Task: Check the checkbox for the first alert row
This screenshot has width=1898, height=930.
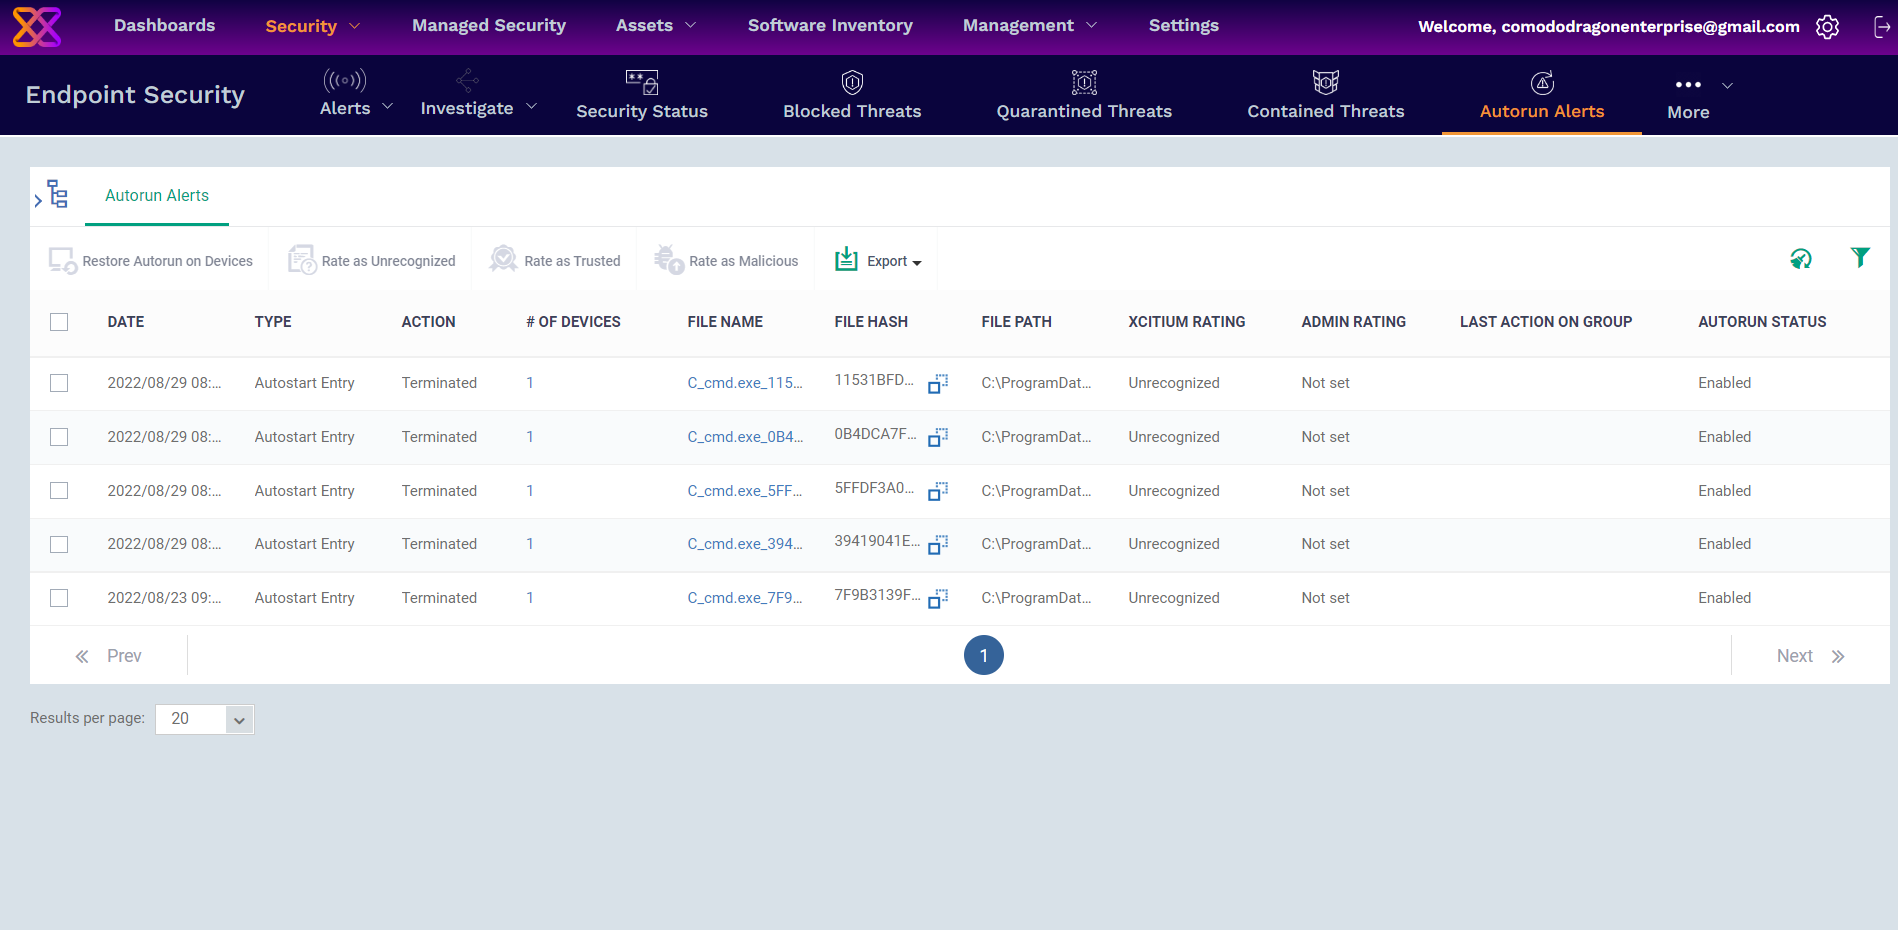Action: [59, 383]
